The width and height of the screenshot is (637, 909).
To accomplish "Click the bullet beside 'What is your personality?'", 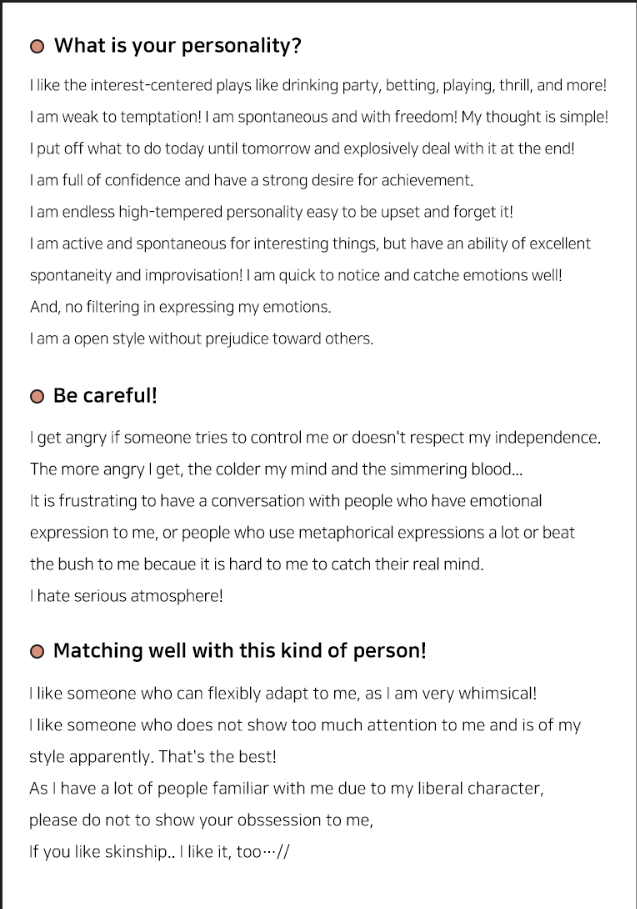I will point(37,46).
